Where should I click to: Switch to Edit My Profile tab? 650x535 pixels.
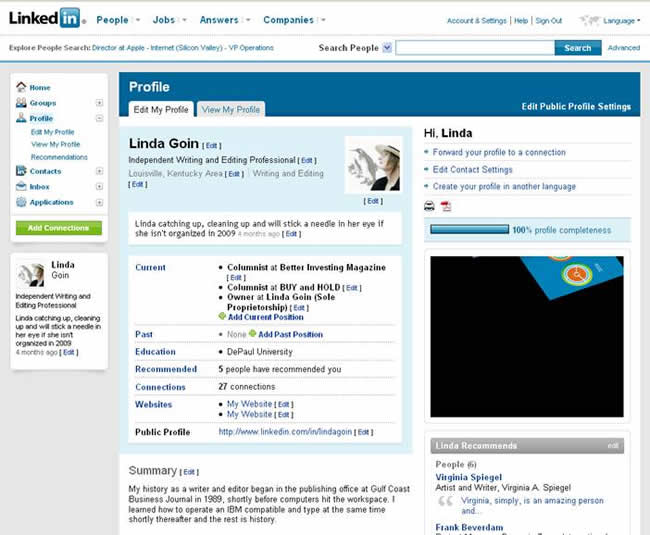point(161,109)
